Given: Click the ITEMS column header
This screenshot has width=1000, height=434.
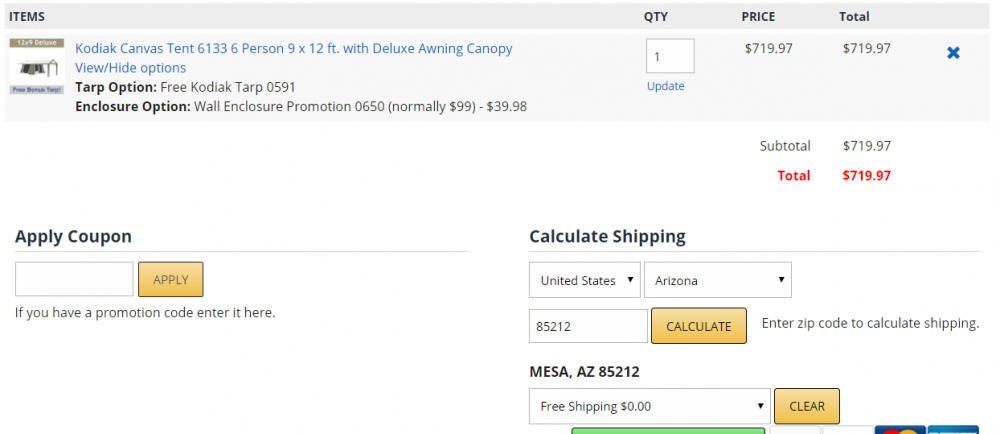Looking at the screenshot, I should 27,17.
